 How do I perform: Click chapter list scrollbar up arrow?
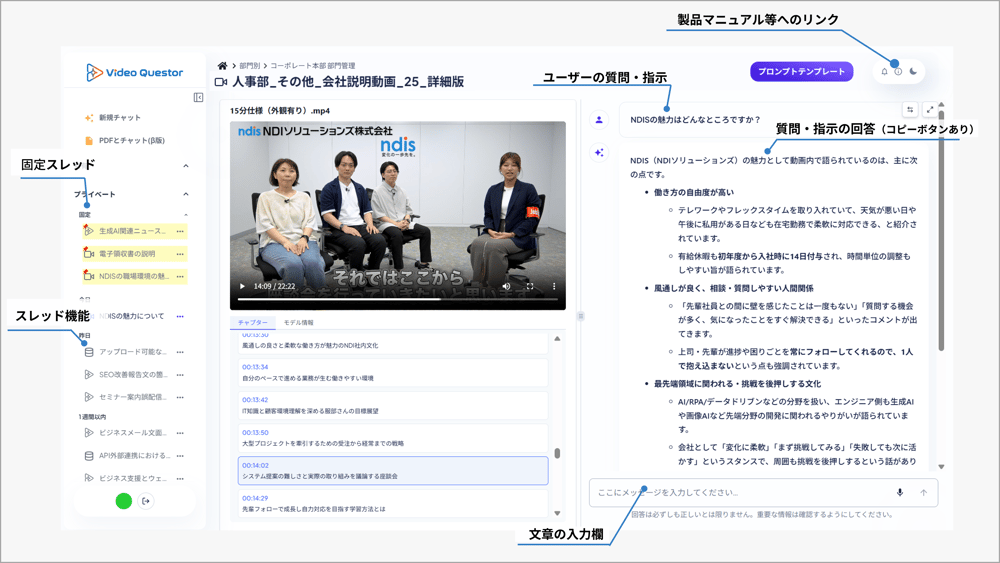[x=557, y=339]
